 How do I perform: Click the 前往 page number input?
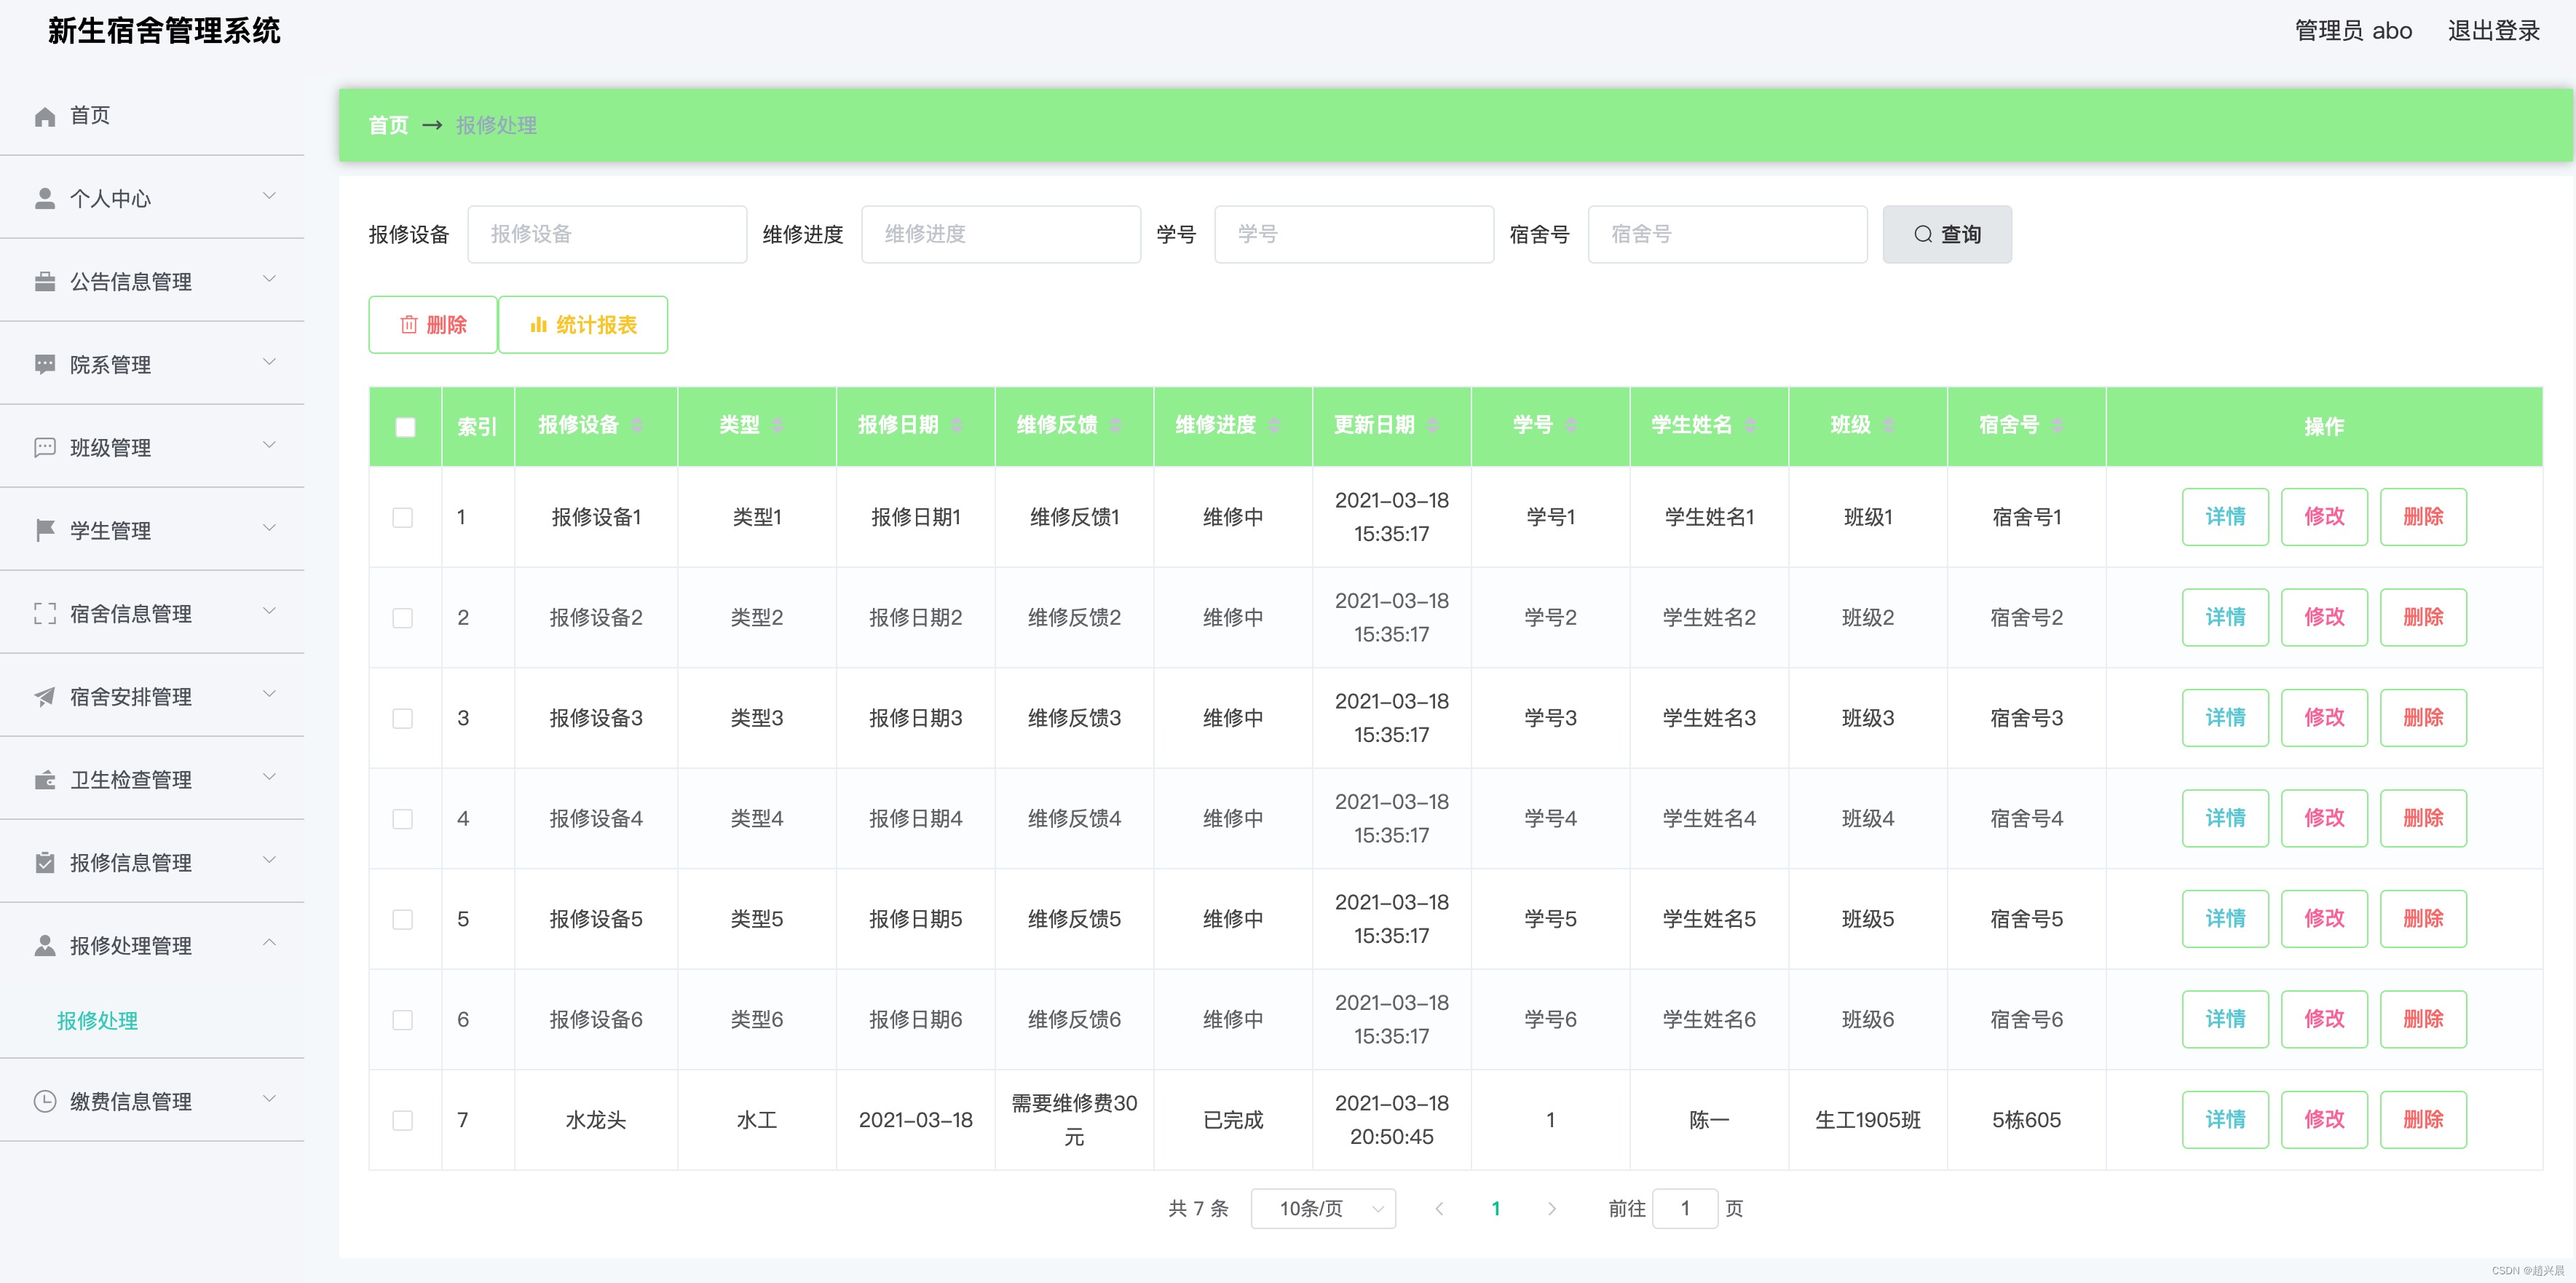[1685, 1209]
